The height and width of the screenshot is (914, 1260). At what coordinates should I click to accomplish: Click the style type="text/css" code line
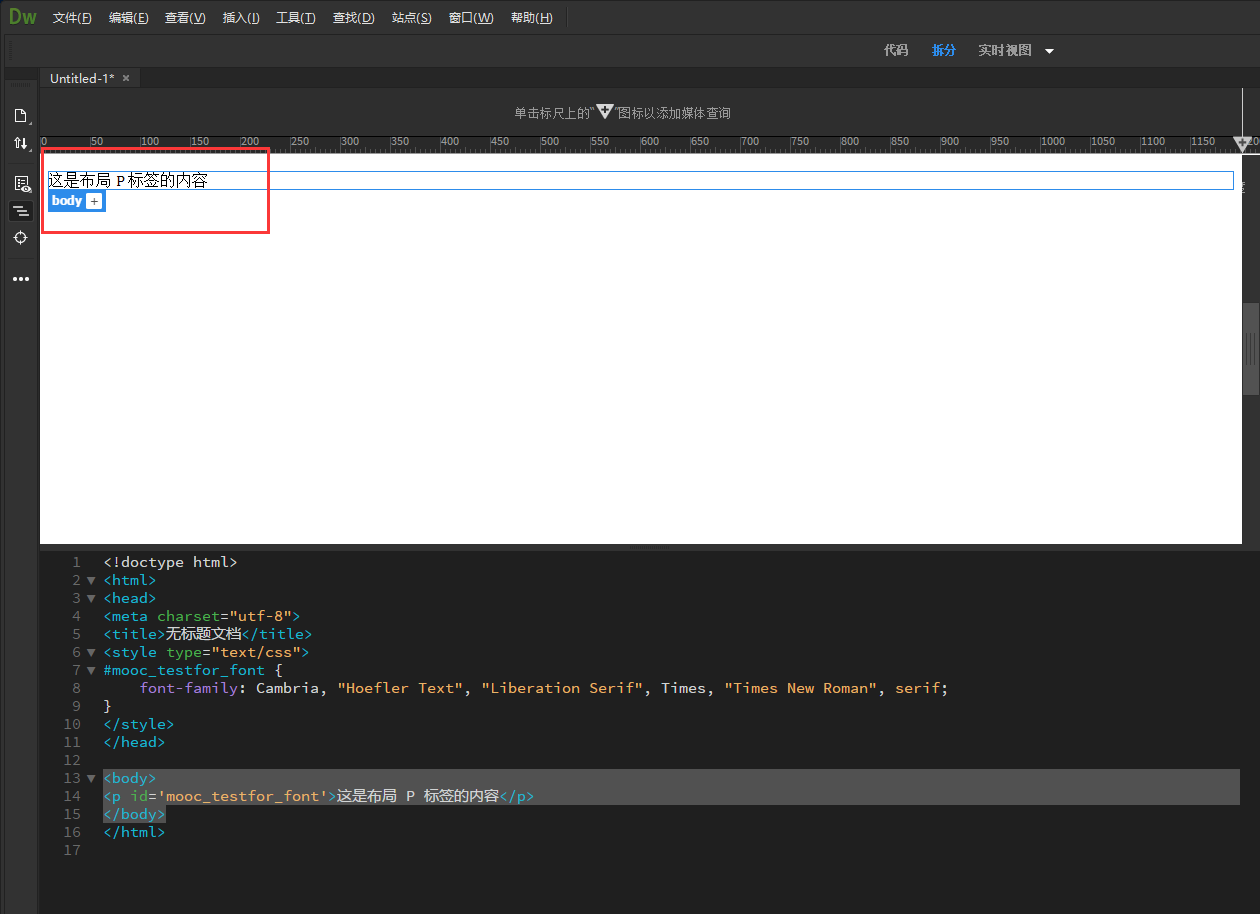(206, 652)
